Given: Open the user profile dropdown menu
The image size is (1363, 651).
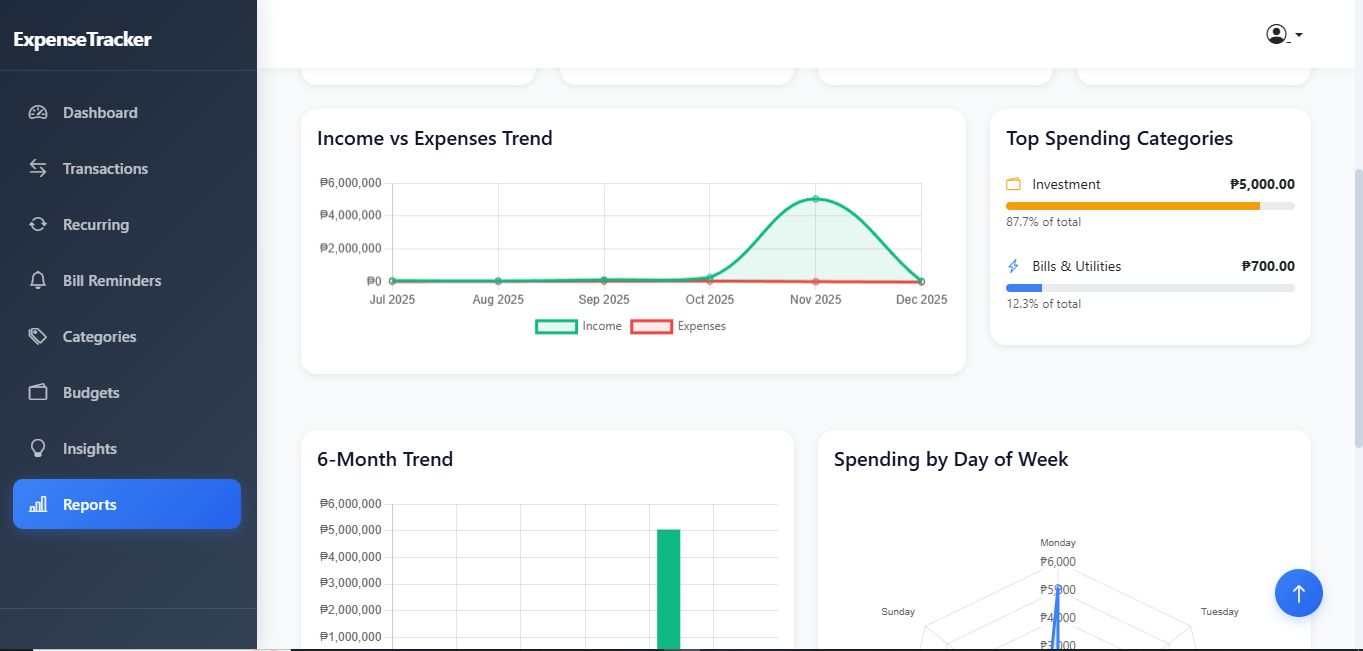Looking at the screenshot, I should (1283, 35).
